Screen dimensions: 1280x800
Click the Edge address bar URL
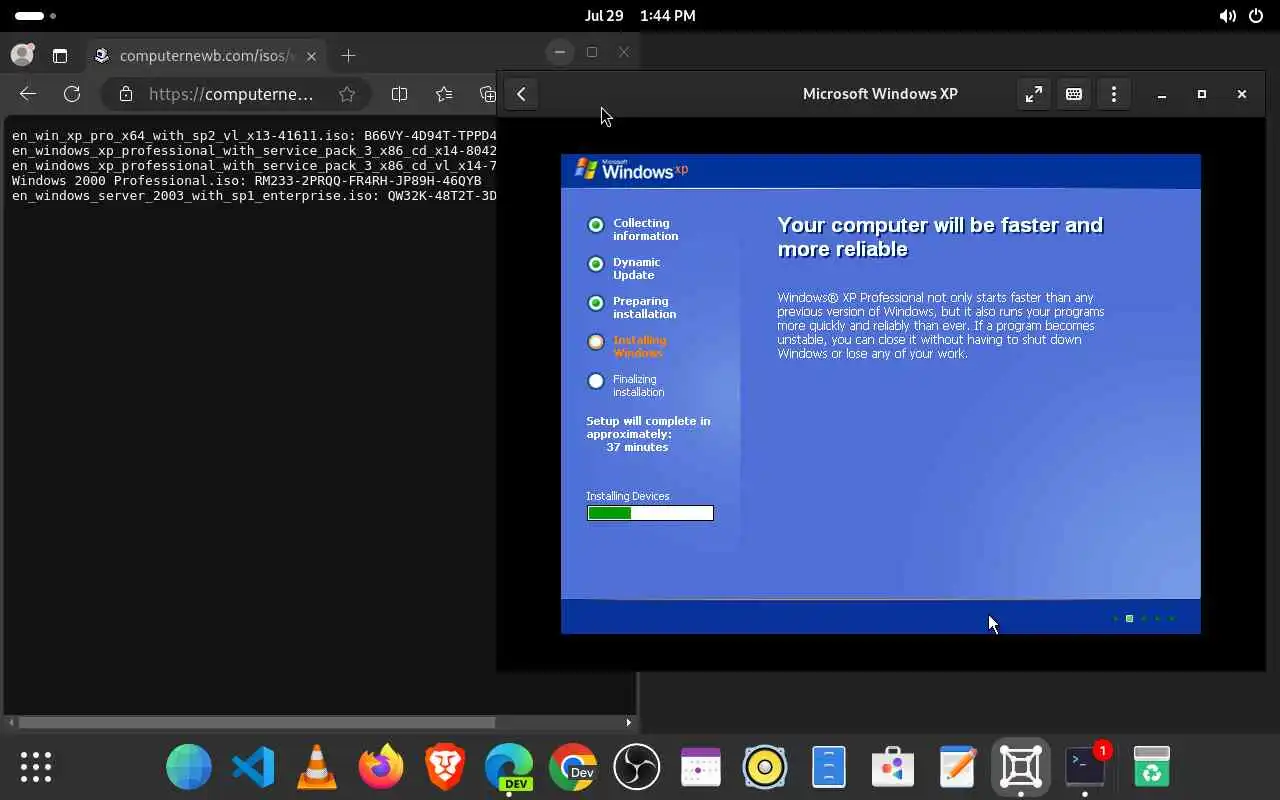231,94
